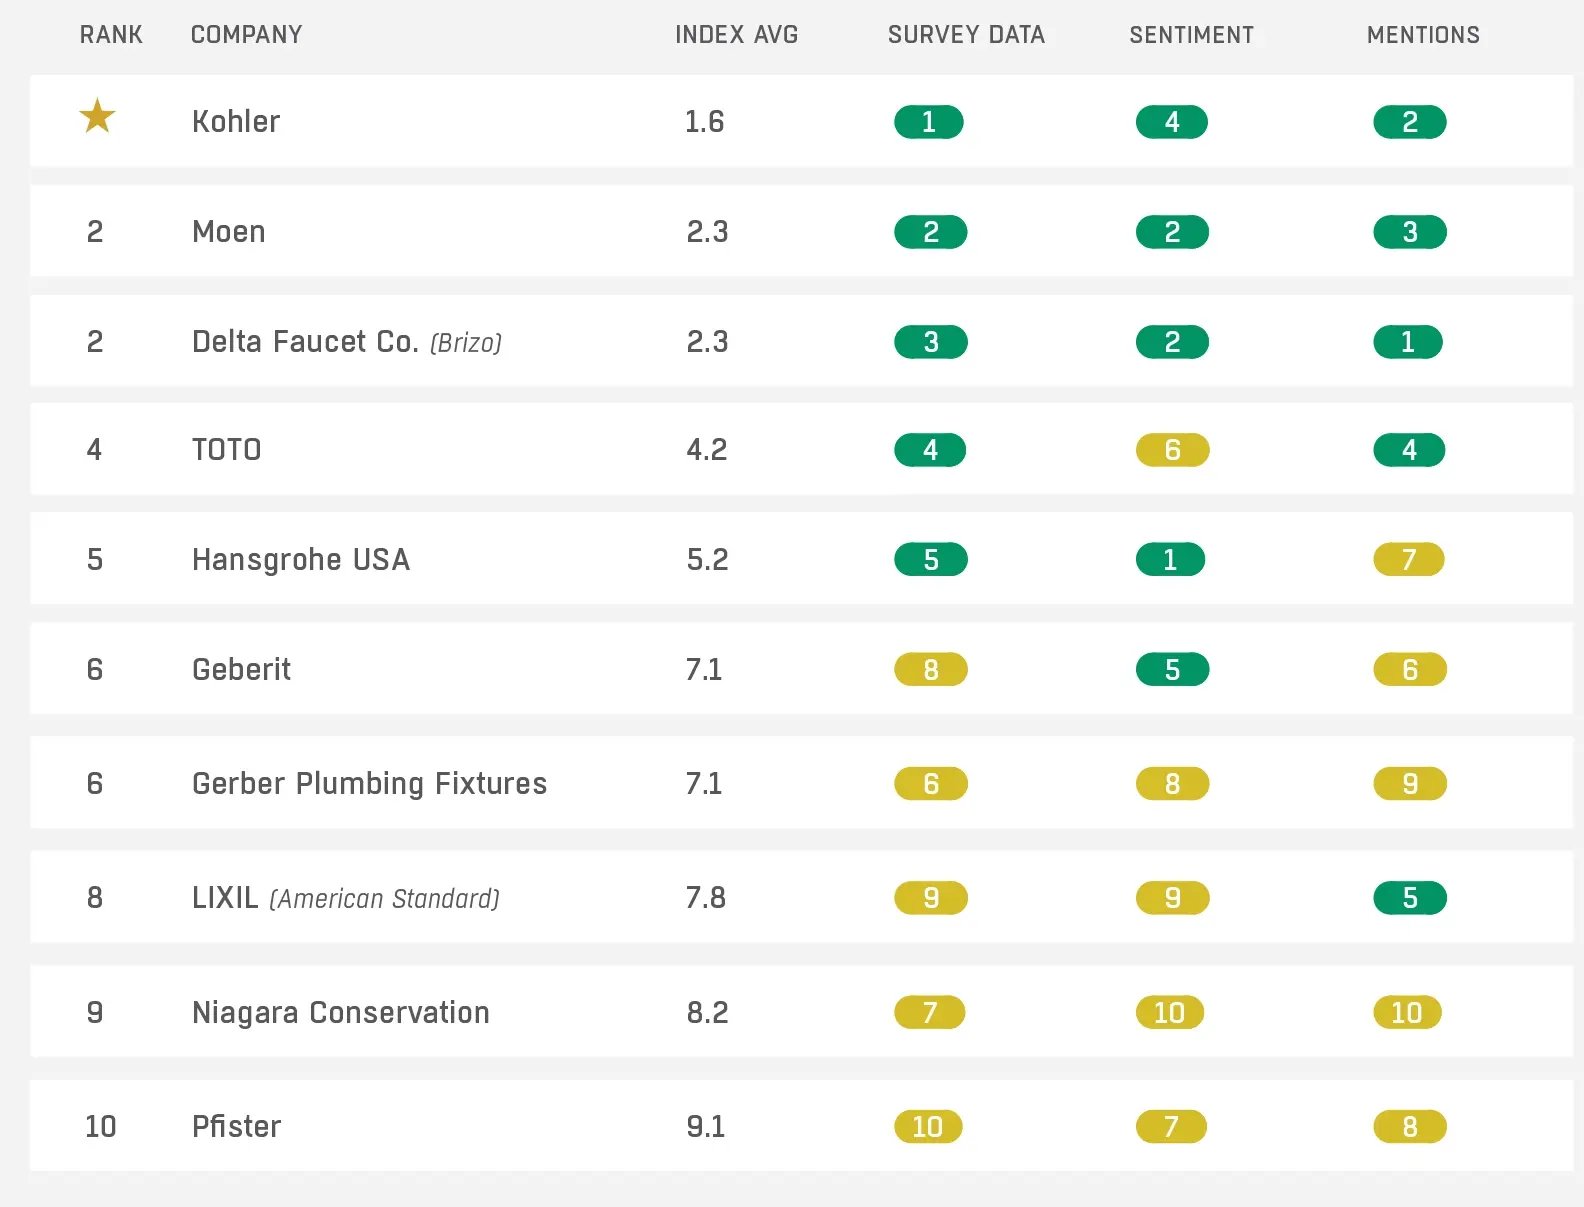Open the Moen company name
This screenshot has height=1207, width=1584.
[x=229, y=232]
